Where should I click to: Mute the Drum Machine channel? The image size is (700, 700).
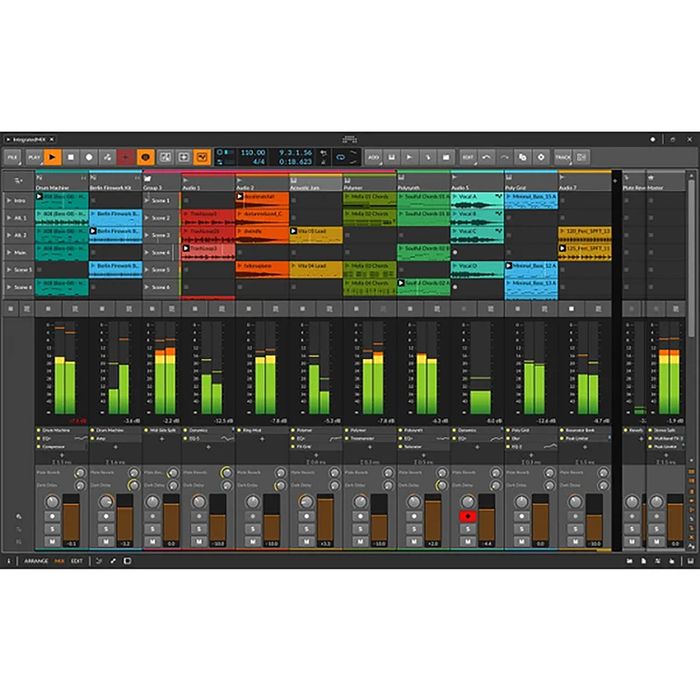pyautogui.click(x=53, y=541)
